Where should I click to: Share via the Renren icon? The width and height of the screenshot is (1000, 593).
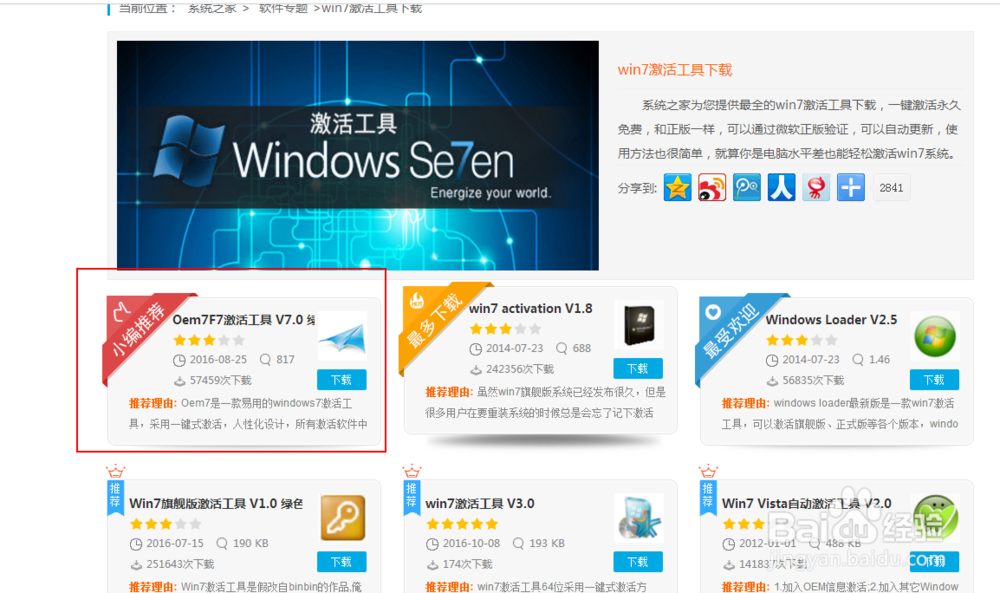tap(781, 187)
